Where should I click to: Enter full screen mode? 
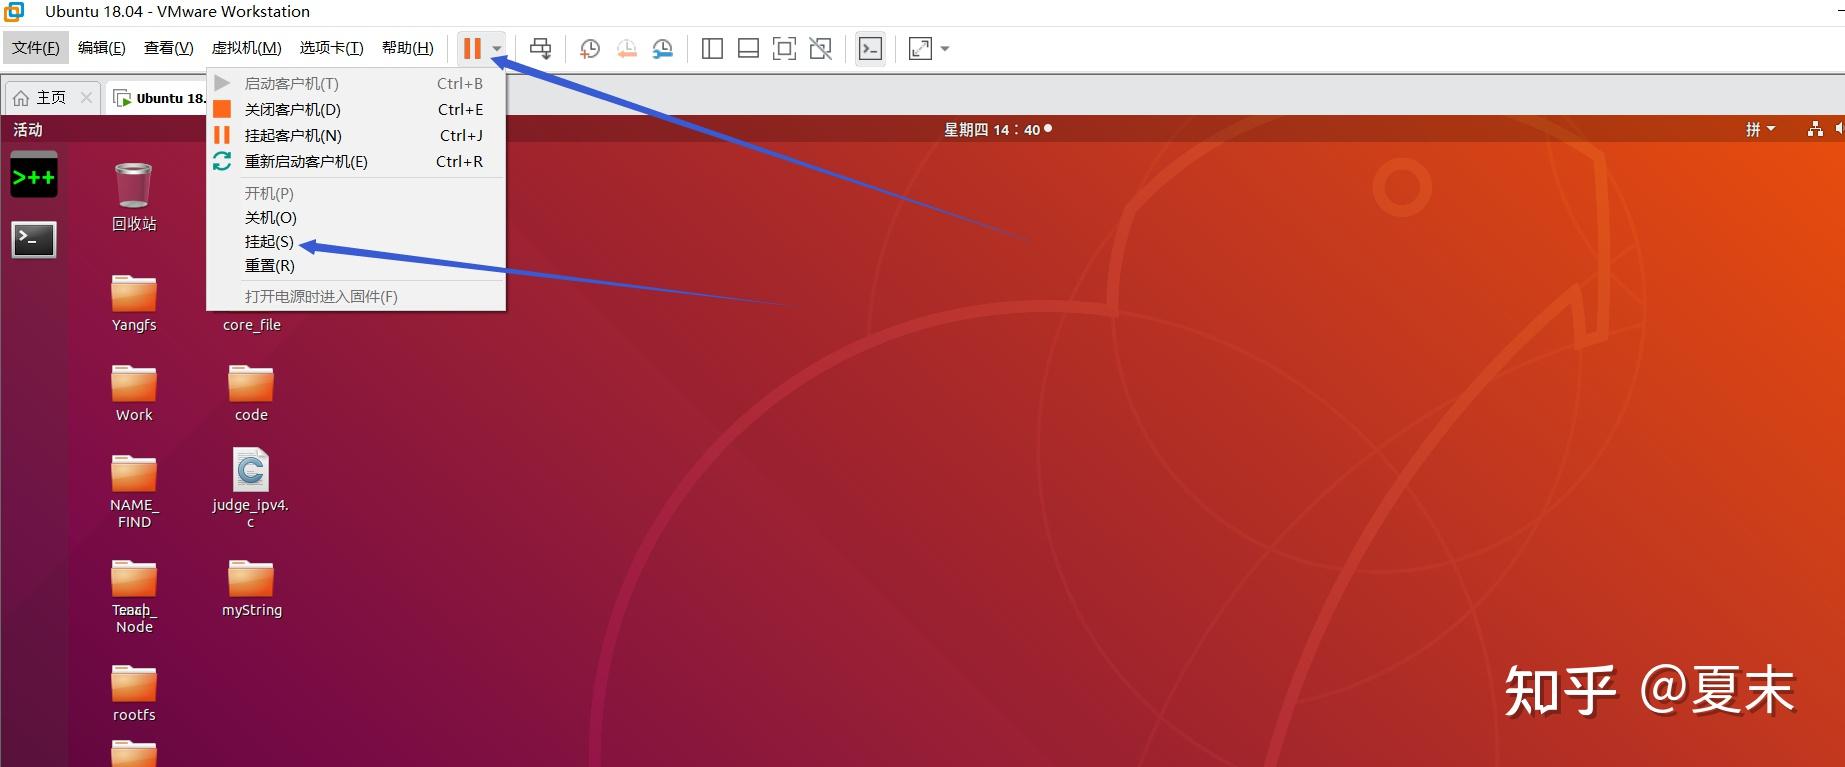coord(785,48)
